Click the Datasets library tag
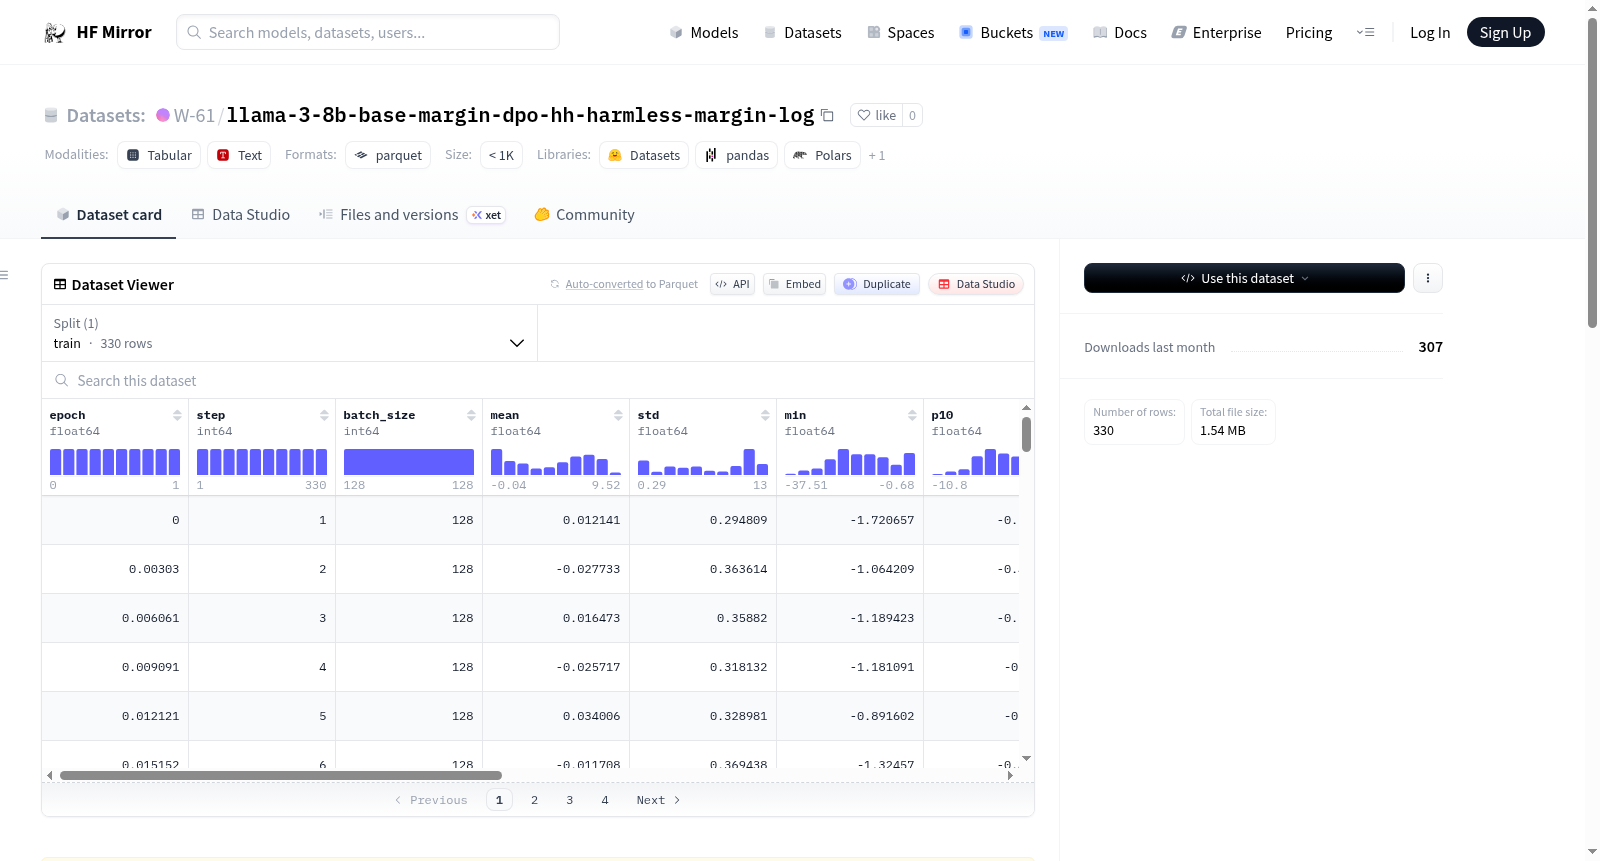Screen dimensions: 1600x861 644,155
